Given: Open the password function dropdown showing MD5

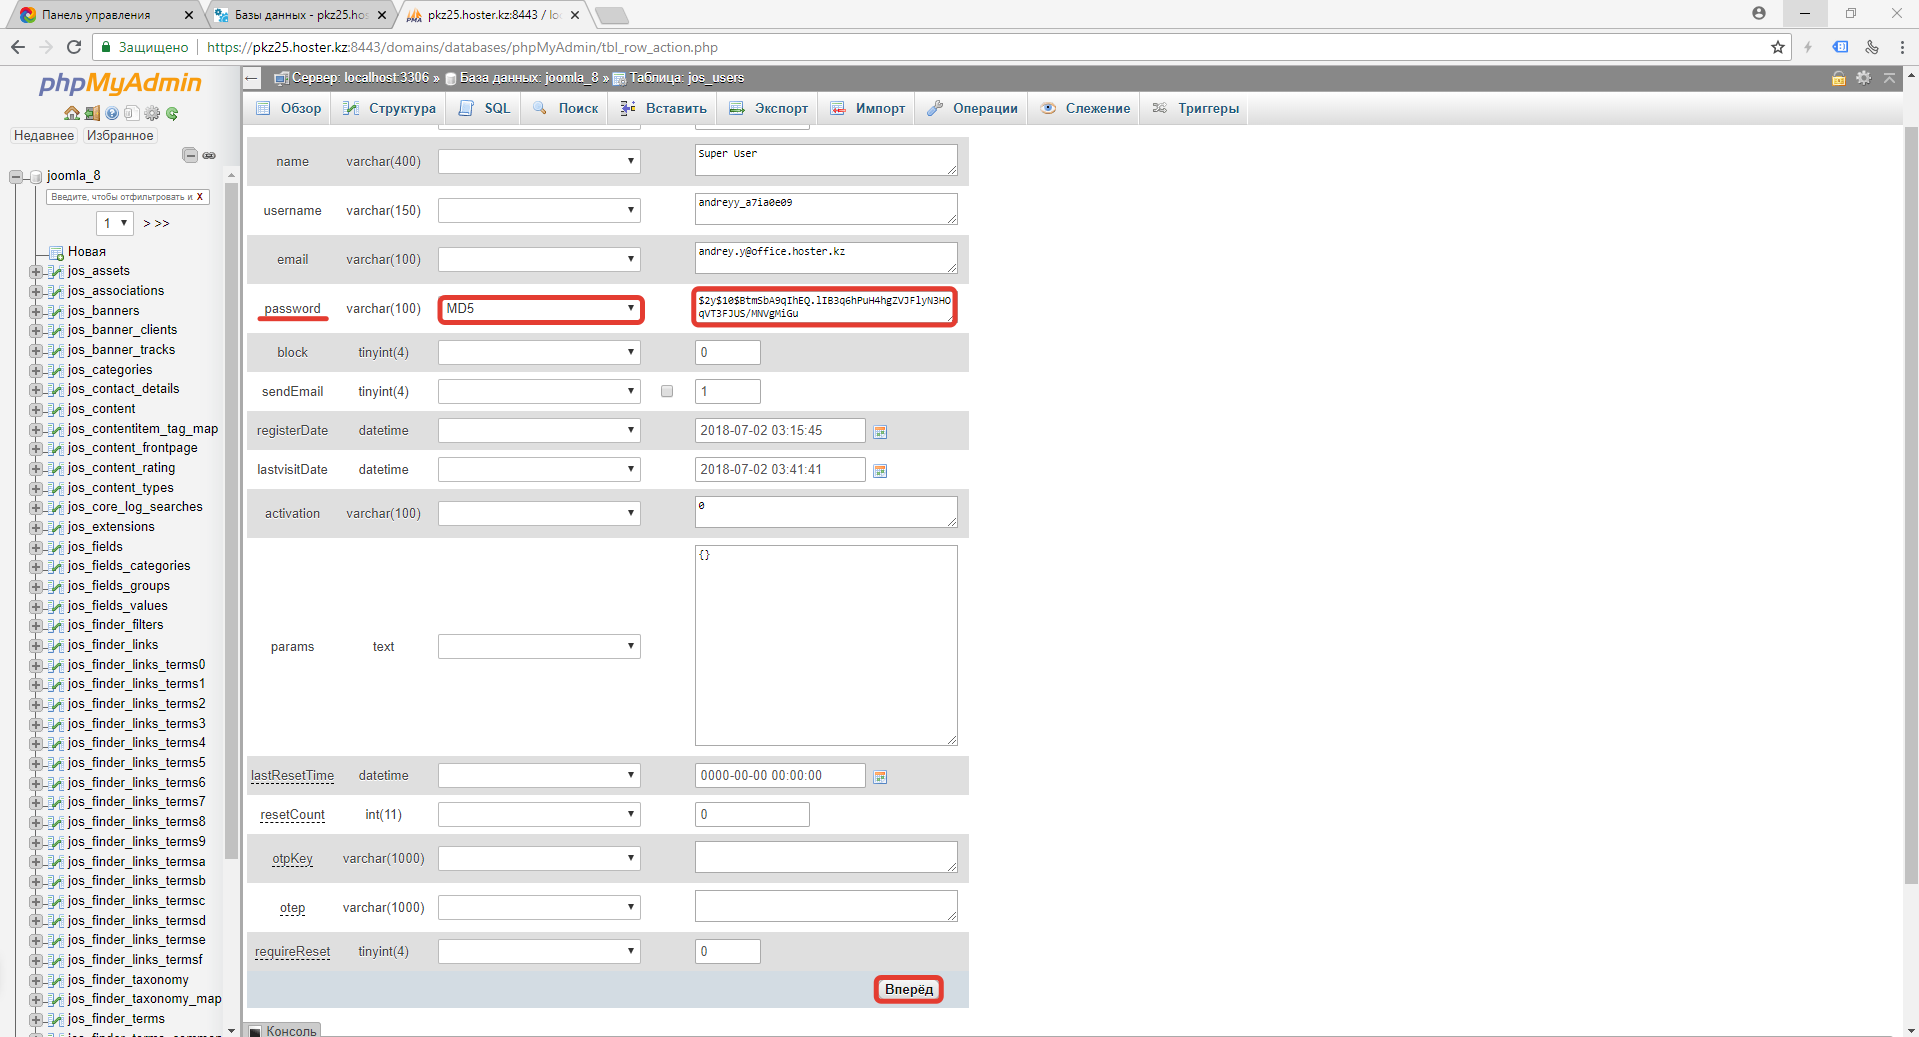Looking at the screenshot, I should pos(540,309).
